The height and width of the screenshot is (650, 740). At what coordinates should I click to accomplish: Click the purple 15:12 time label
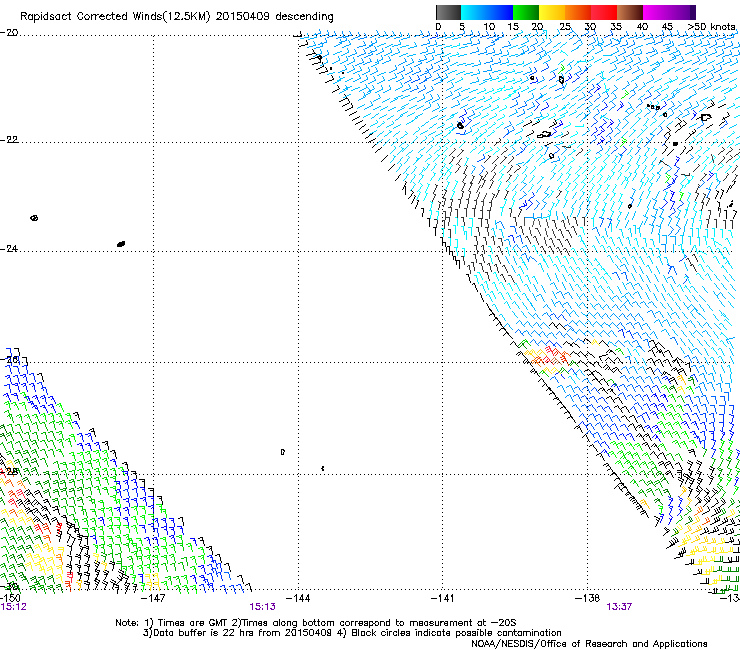coord(13,607)
